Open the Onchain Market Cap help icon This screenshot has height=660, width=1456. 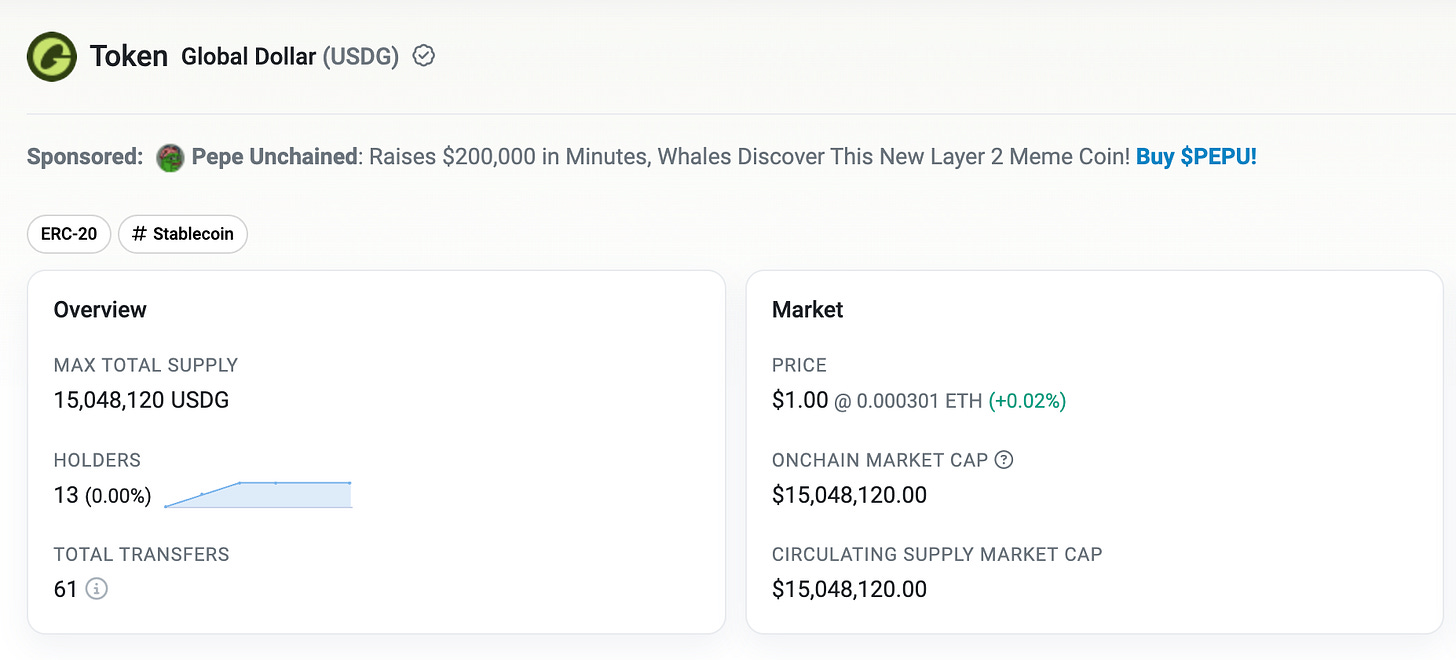tap(1005, 460)
